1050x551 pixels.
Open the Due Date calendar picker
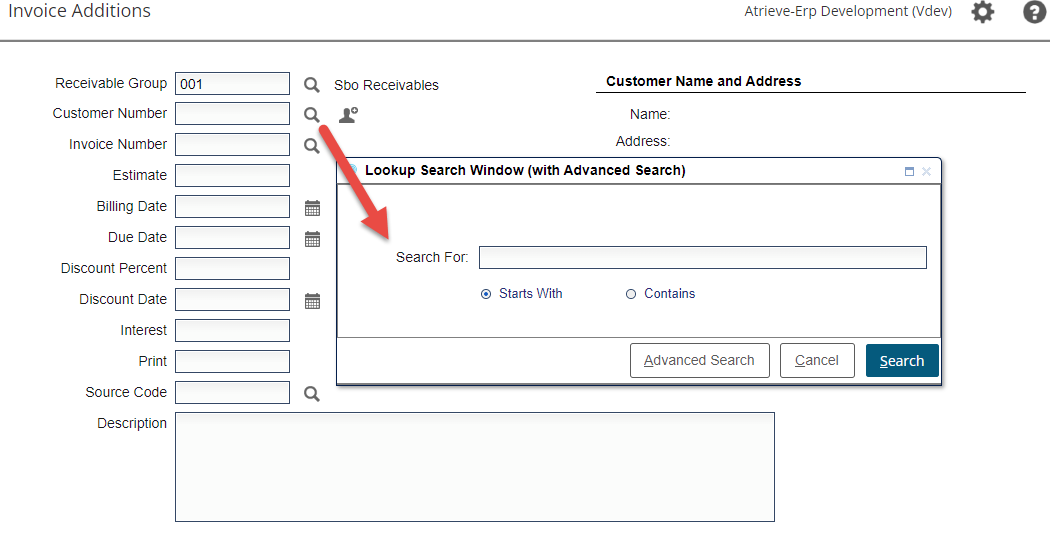[312, 239]
